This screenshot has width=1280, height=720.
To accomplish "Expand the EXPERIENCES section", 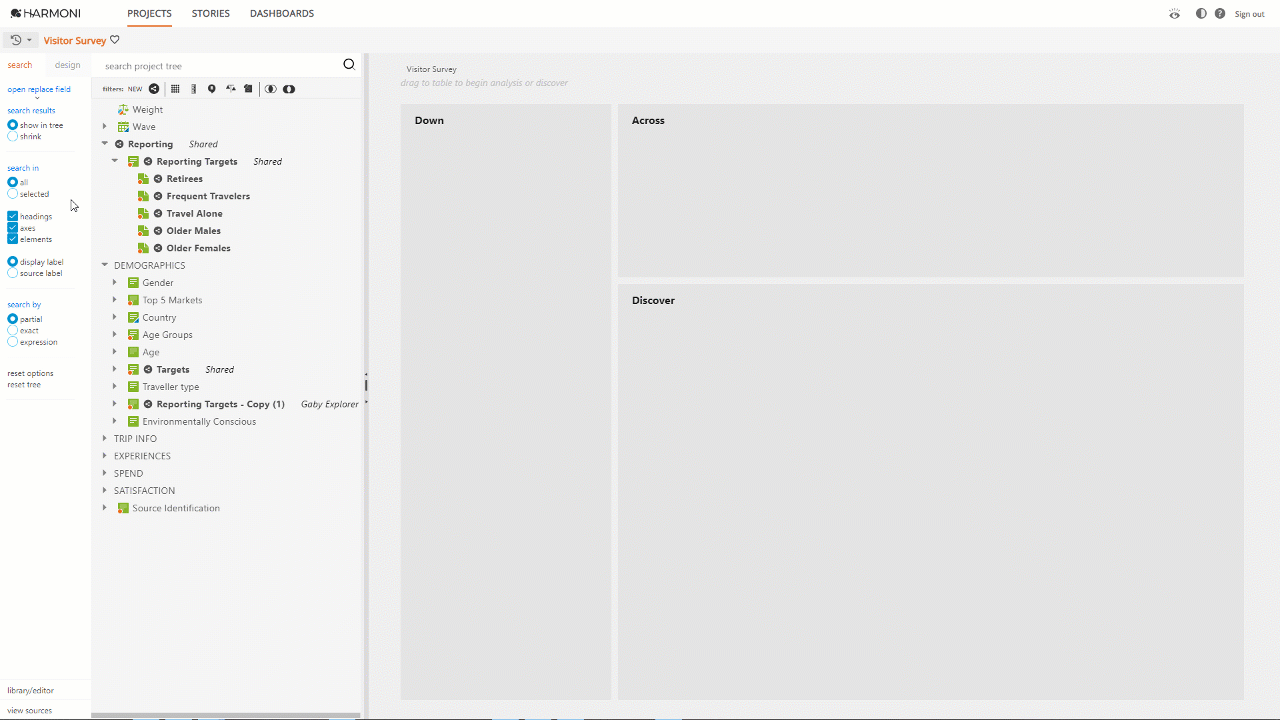I will point(105,456).
